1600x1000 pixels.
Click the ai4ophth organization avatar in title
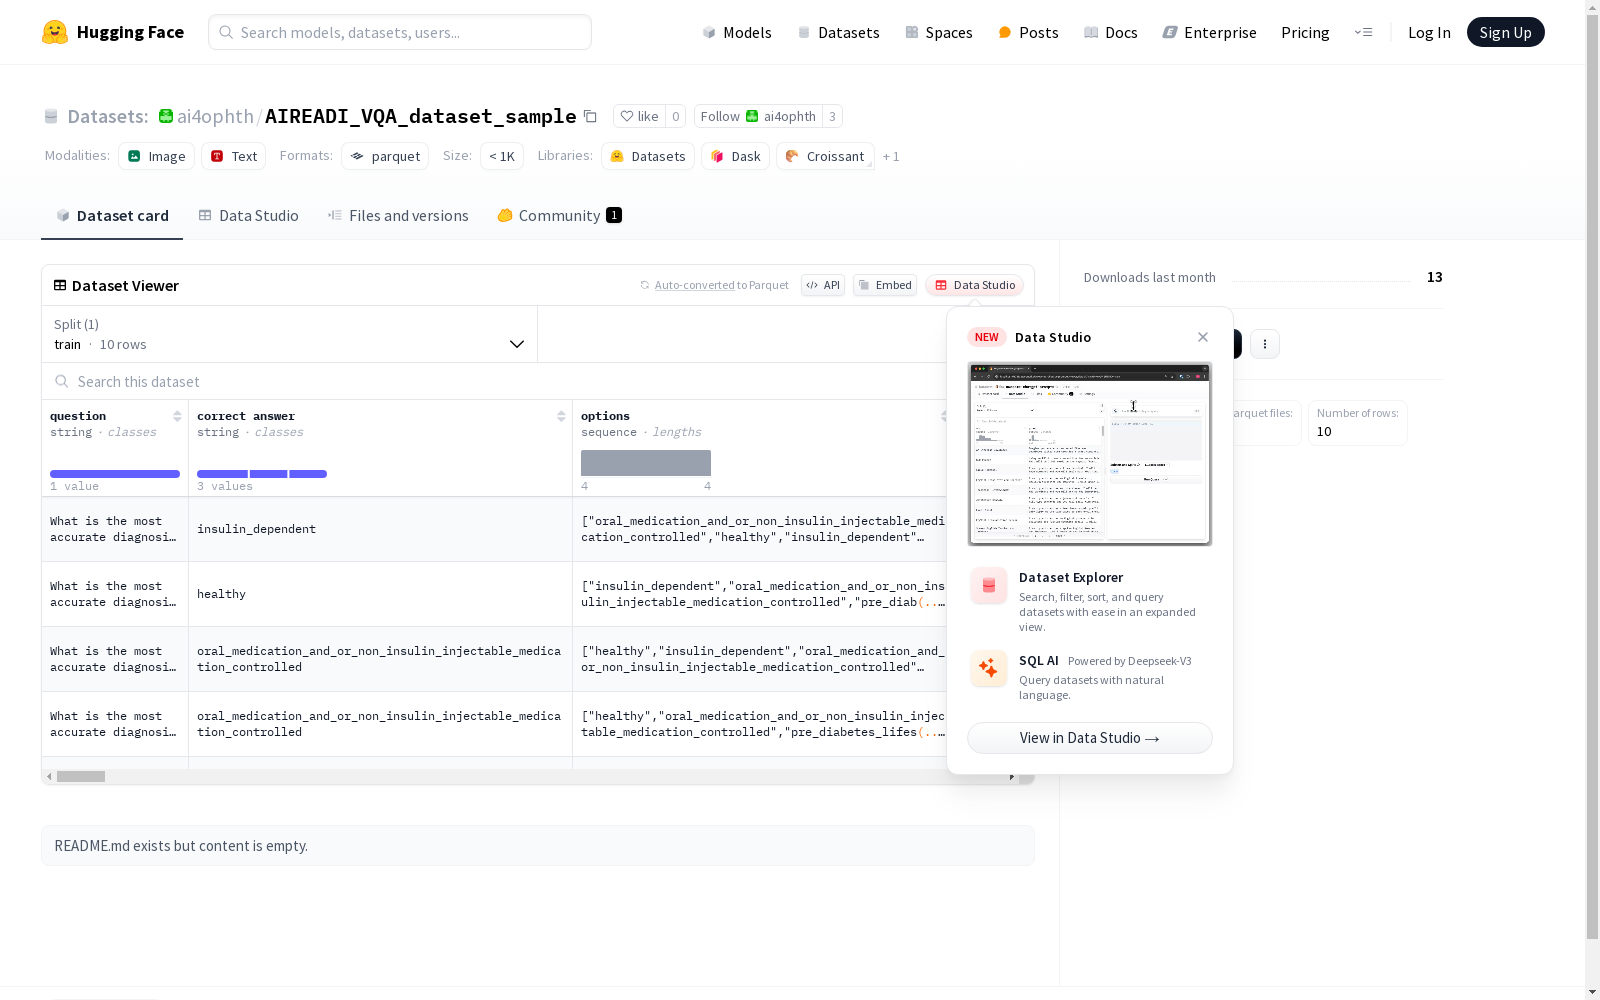[166, 116]
